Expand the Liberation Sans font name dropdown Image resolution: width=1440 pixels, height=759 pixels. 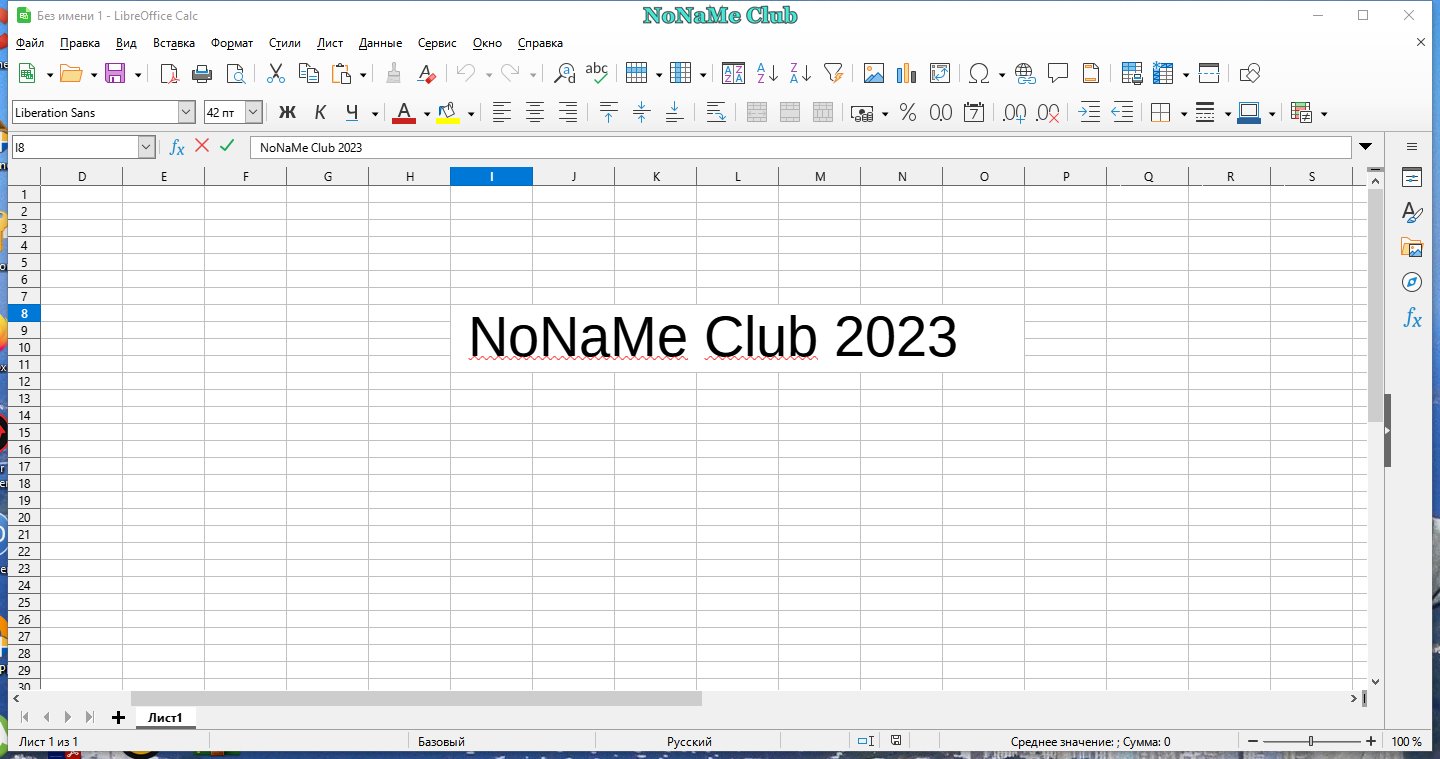click(186, 113)
